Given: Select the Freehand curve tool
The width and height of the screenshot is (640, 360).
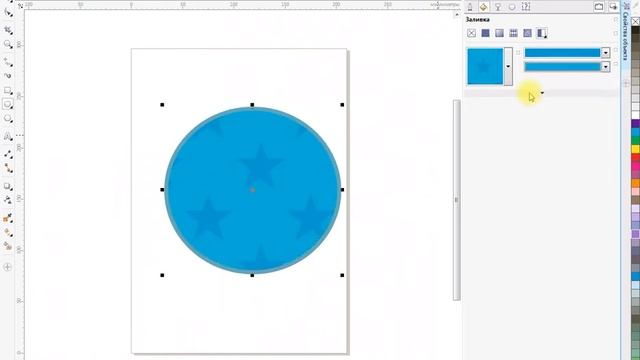Looking at the screenshot, I should coord(8,62).
